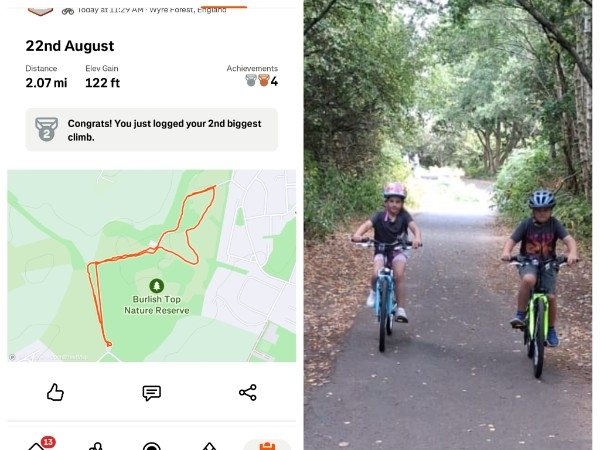The width and height of the screenshot is (600, 450).
Task: Tap the Achievements trophy icons
Action: 258,80
